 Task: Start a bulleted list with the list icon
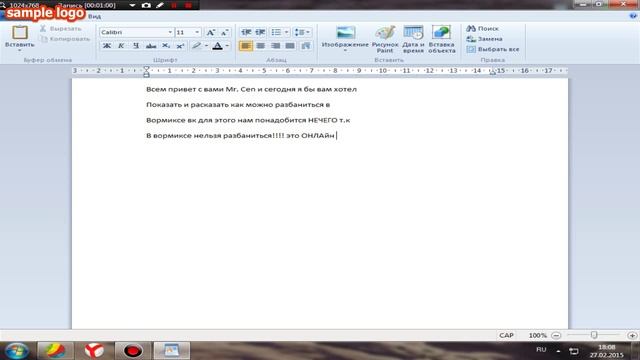coord(276,32)
